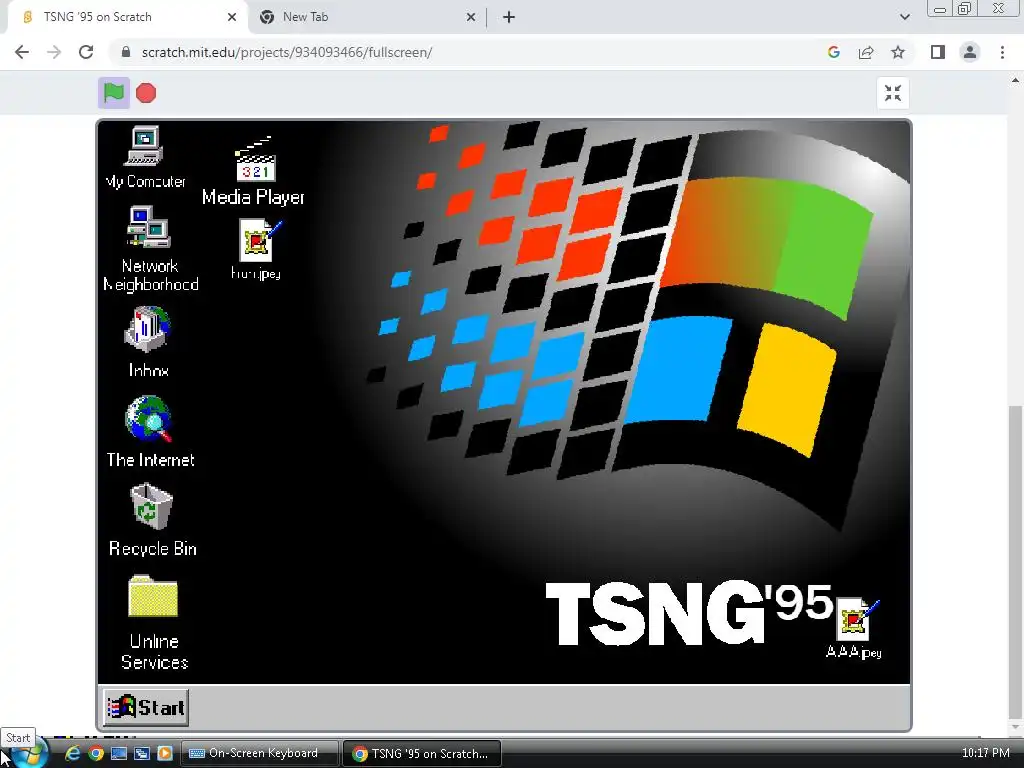Go back in browser history
The image size is (1024, 768).
coord(22,52)
